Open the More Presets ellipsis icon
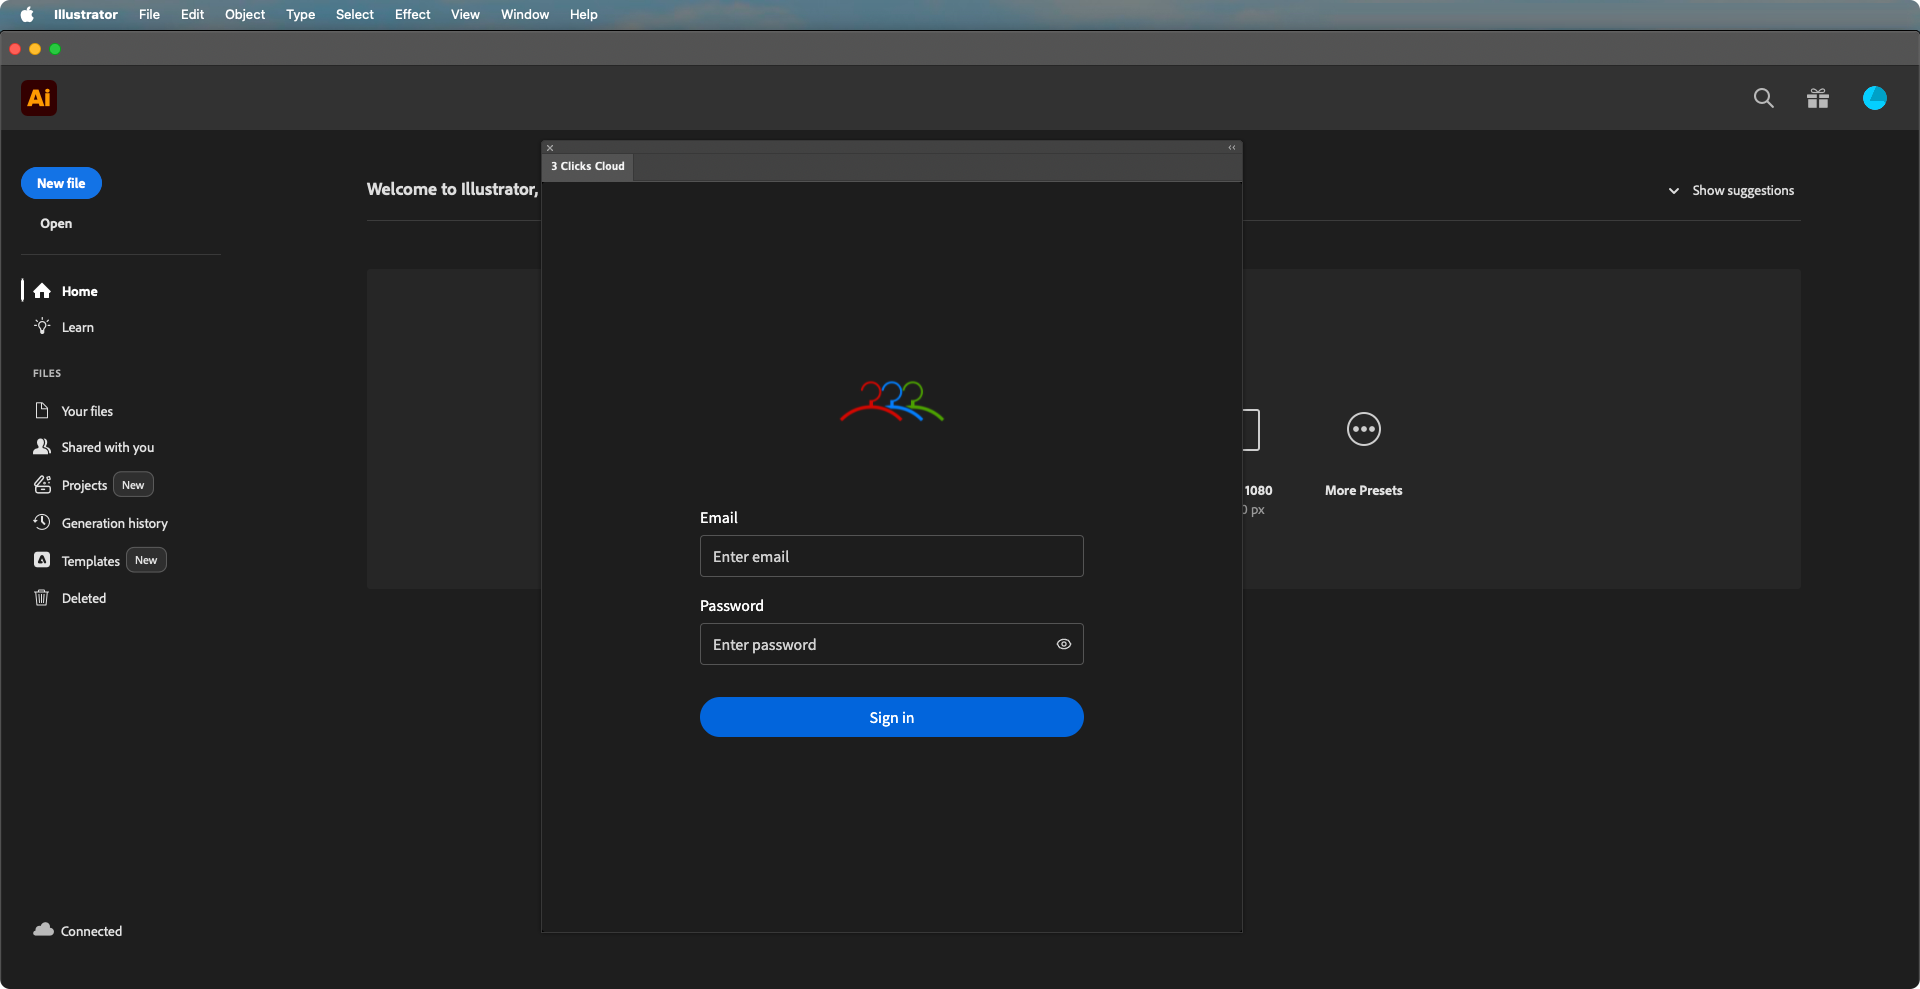Screen dimensions: 1920x989 (1363, 429)
